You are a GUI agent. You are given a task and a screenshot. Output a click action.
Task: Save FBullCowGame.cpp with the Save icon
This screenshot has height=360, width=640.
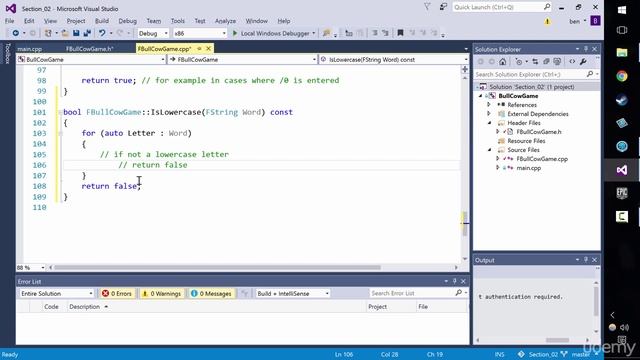click(76, 33)
